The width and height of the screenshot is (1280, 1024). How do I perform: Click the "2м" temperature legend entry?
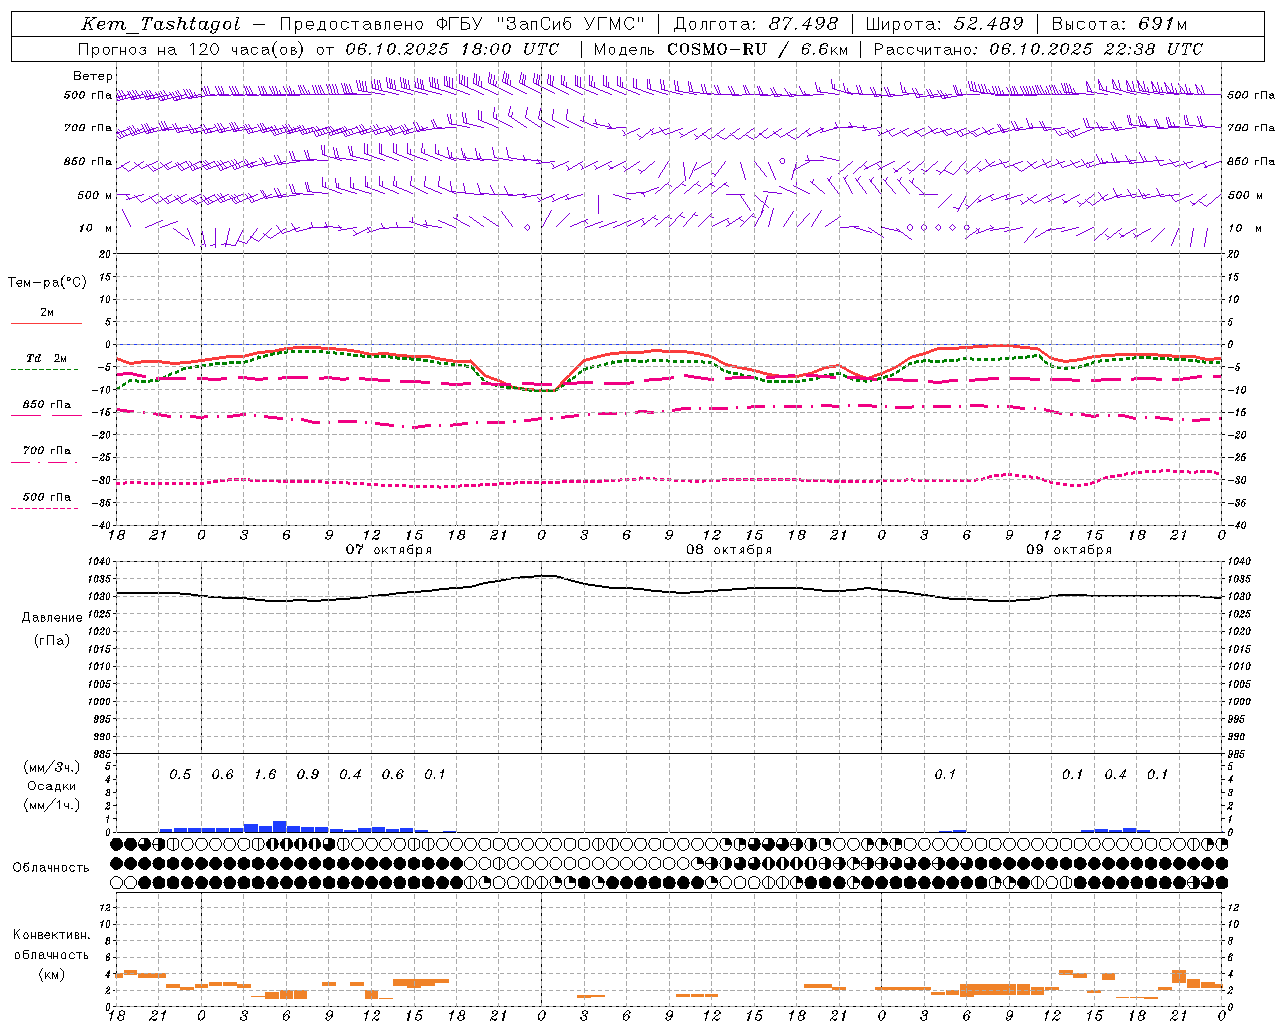pos(47,313)
